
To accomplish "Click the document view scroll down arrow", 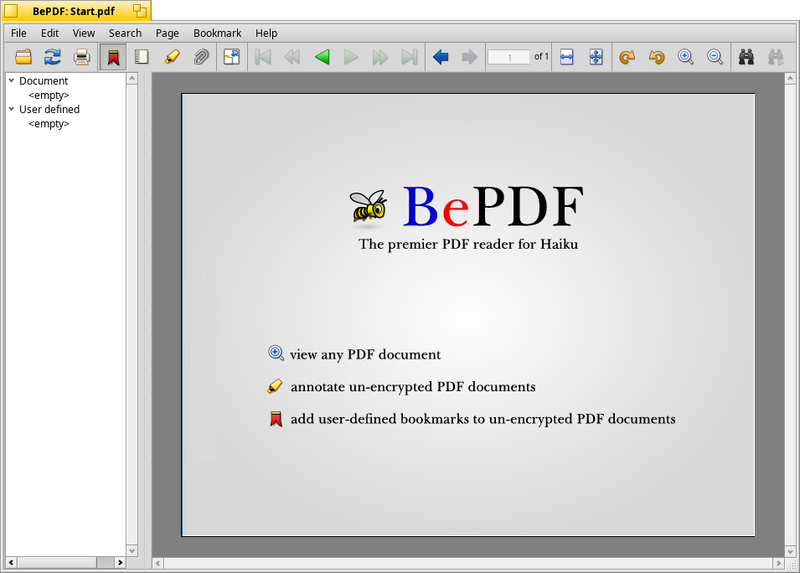I will click(x=790, y=552).
